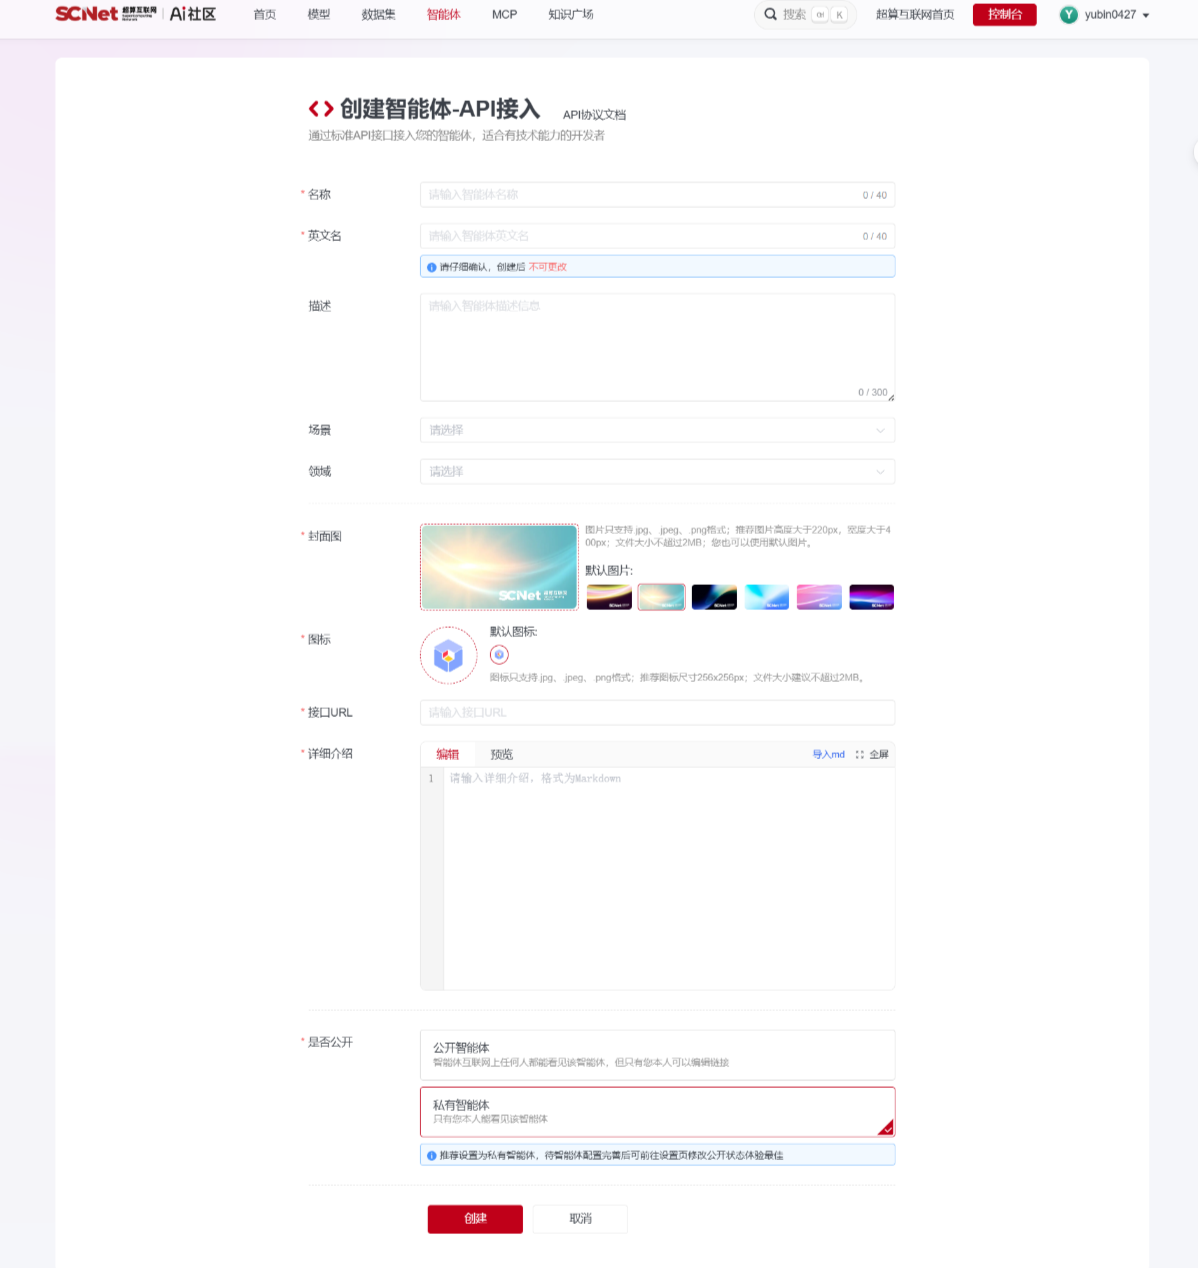Click the 全屏 fullscreen icon in editor

[x=859, y=754]
